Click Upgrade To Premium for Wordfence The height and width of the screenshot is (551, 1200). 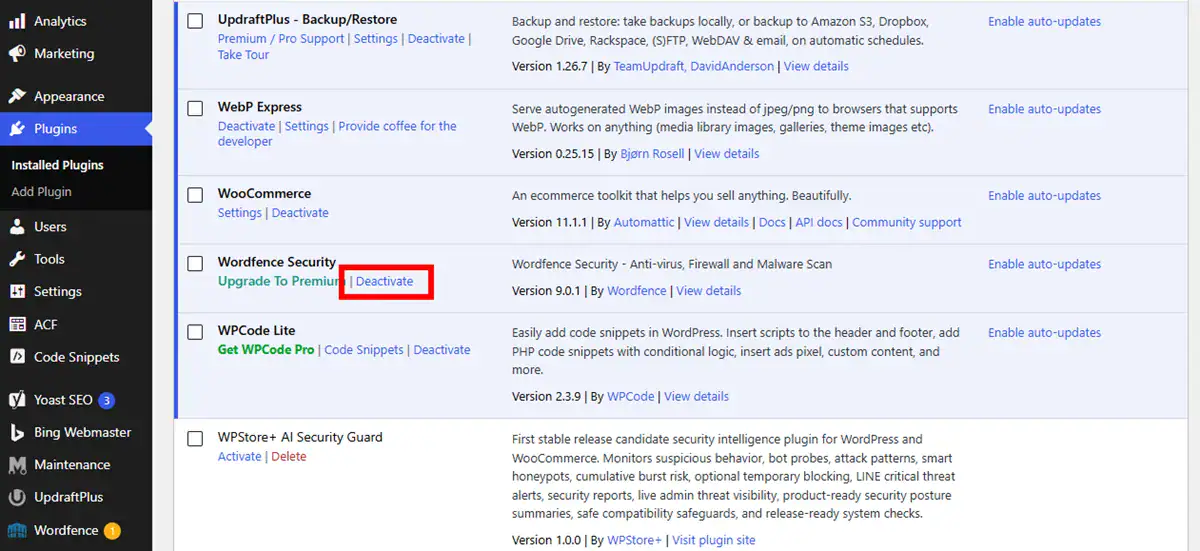281,281
